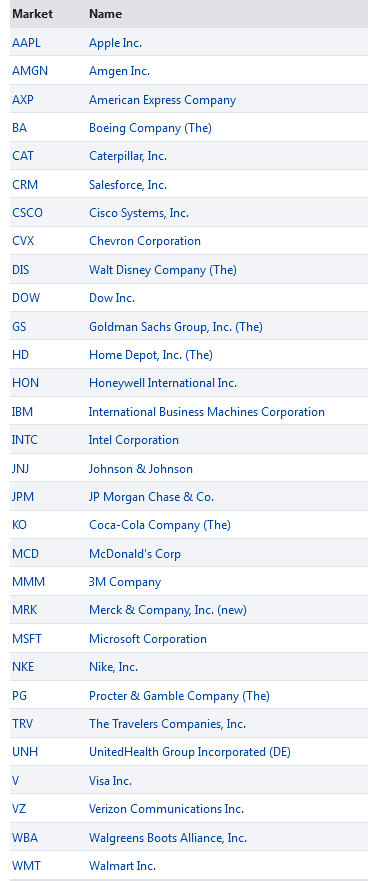This screenshot has width=368, height=881.
Task: Open the AAPL ticker link
Action: (x=26, y=43)
